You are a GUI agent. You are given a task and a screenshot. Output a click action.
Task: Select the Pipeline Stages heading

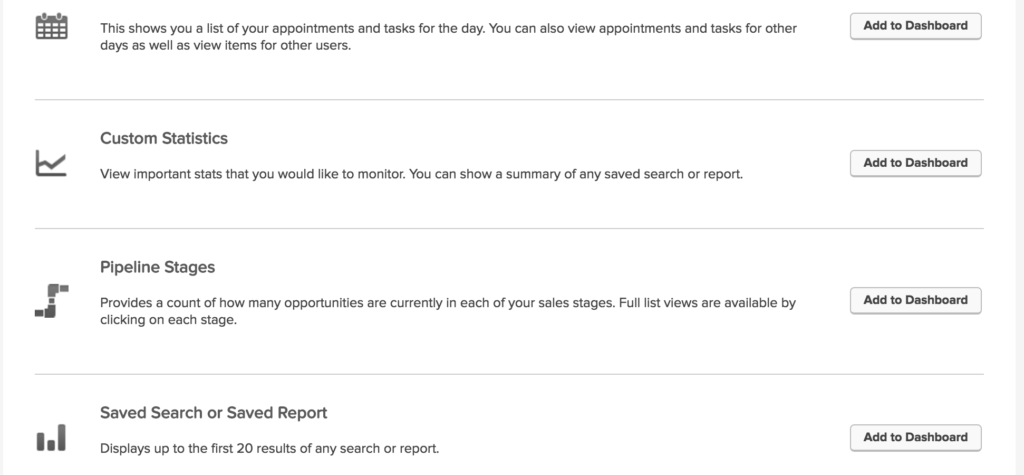point(157,267)
